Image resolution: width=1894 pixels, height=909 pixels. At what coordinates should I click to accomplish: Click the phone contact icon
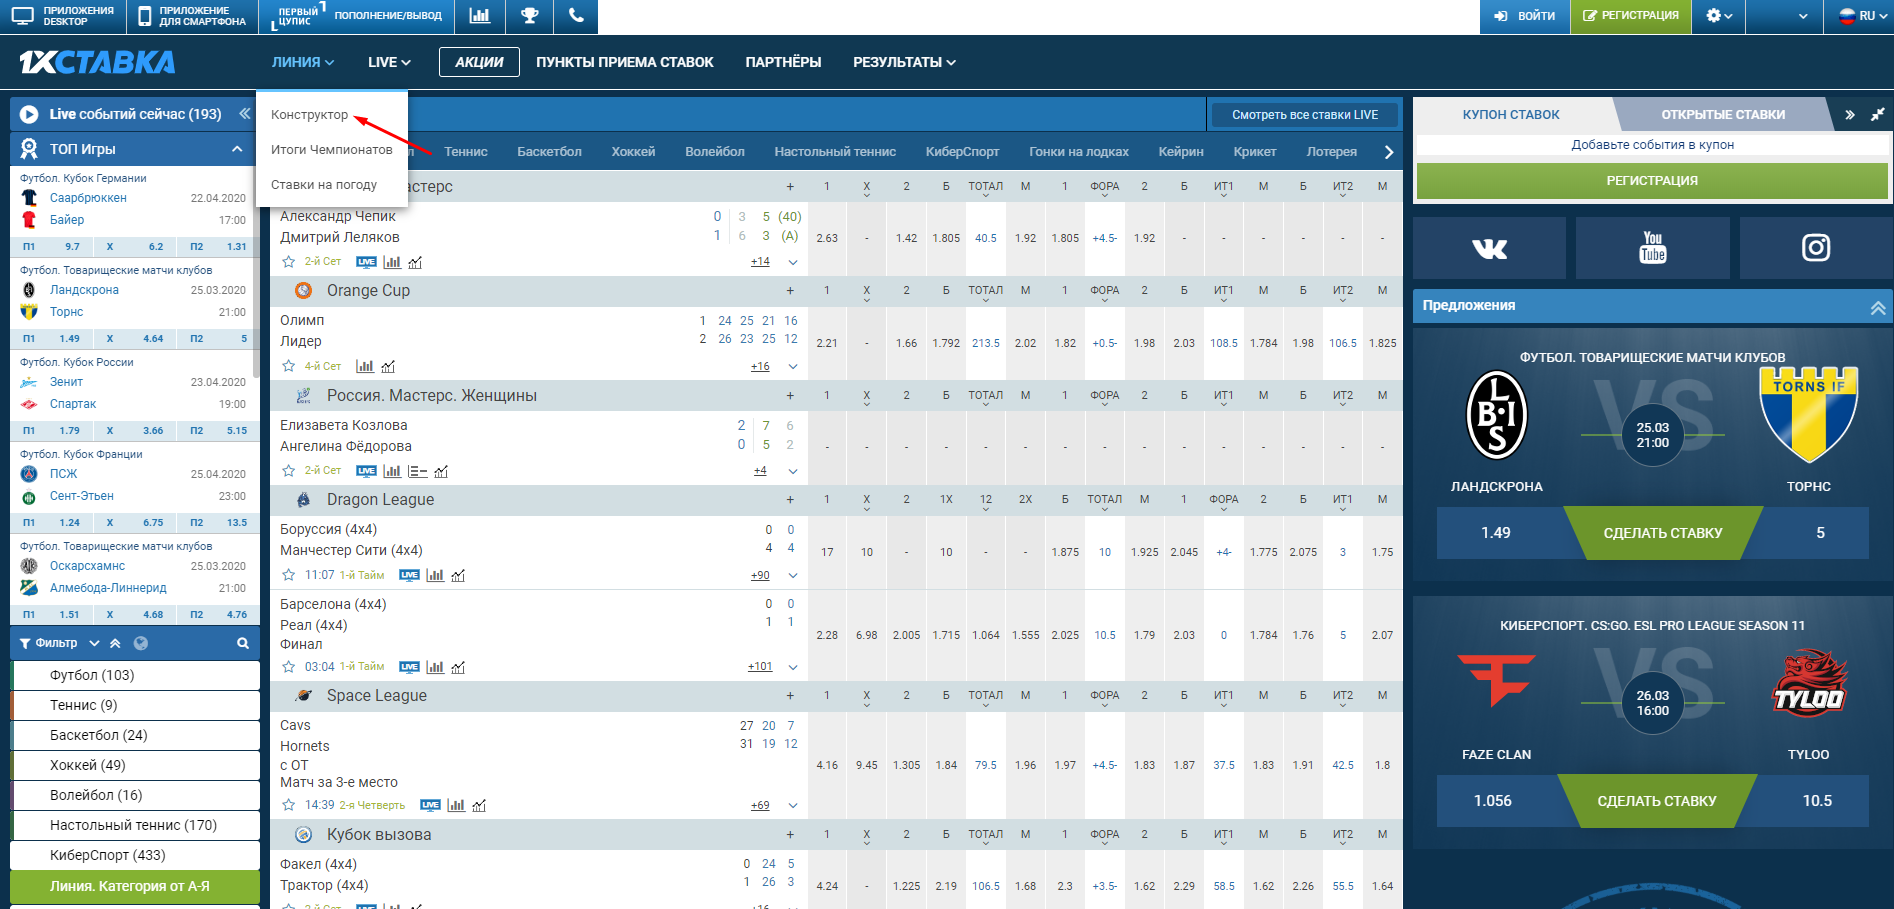[x=575, y=16]
